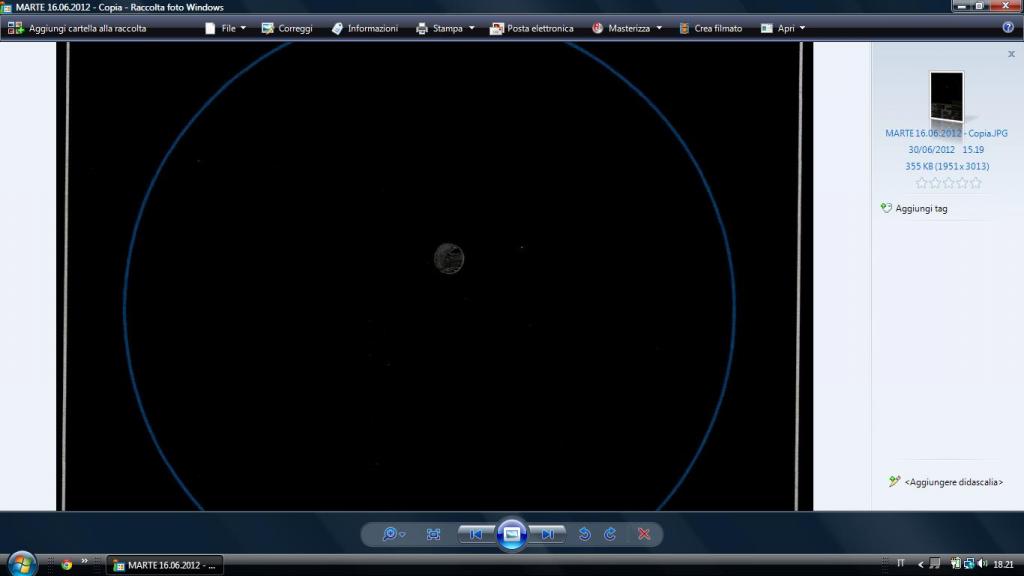
Task: Open the Apri dropdown menu
Action: click(x=783, y=28)
